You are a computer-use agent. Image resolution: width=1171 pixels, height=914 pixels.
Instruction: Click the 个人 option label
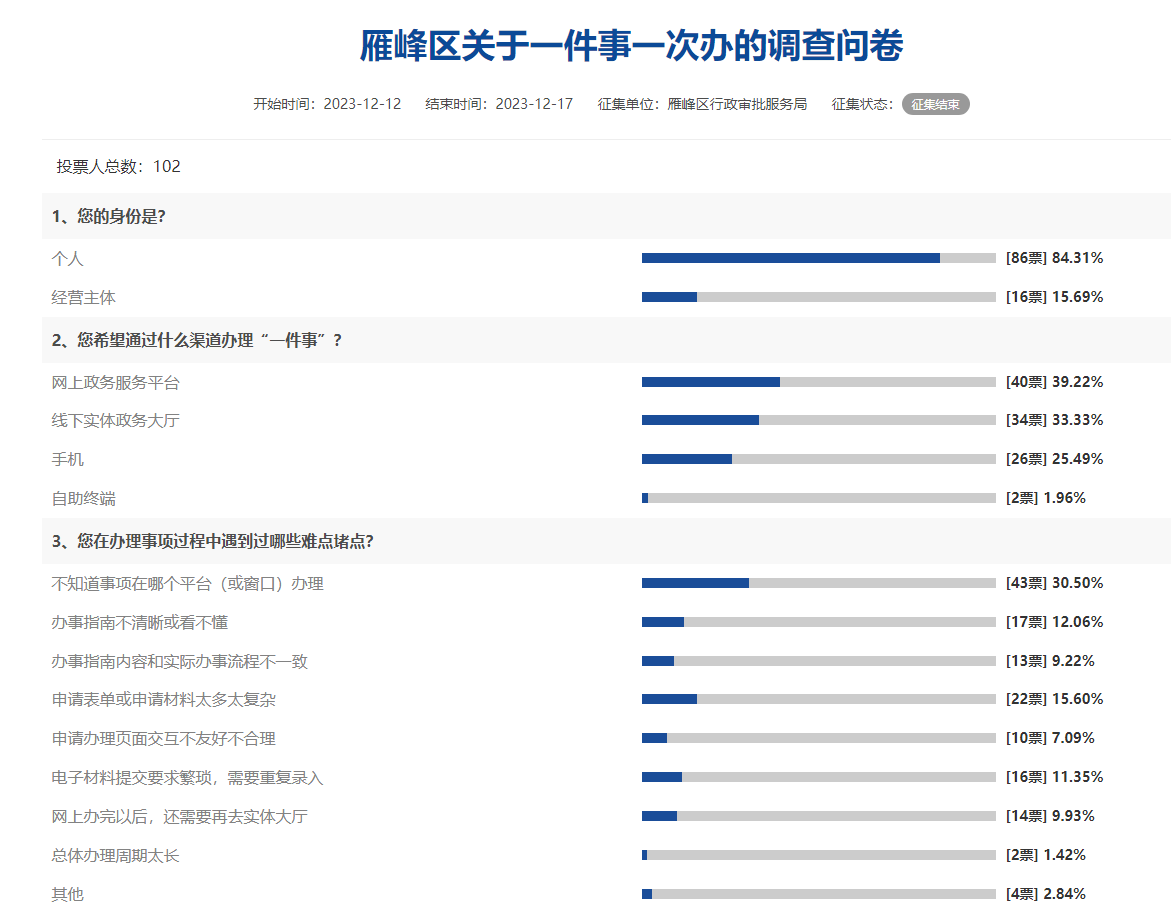[67, 258]
